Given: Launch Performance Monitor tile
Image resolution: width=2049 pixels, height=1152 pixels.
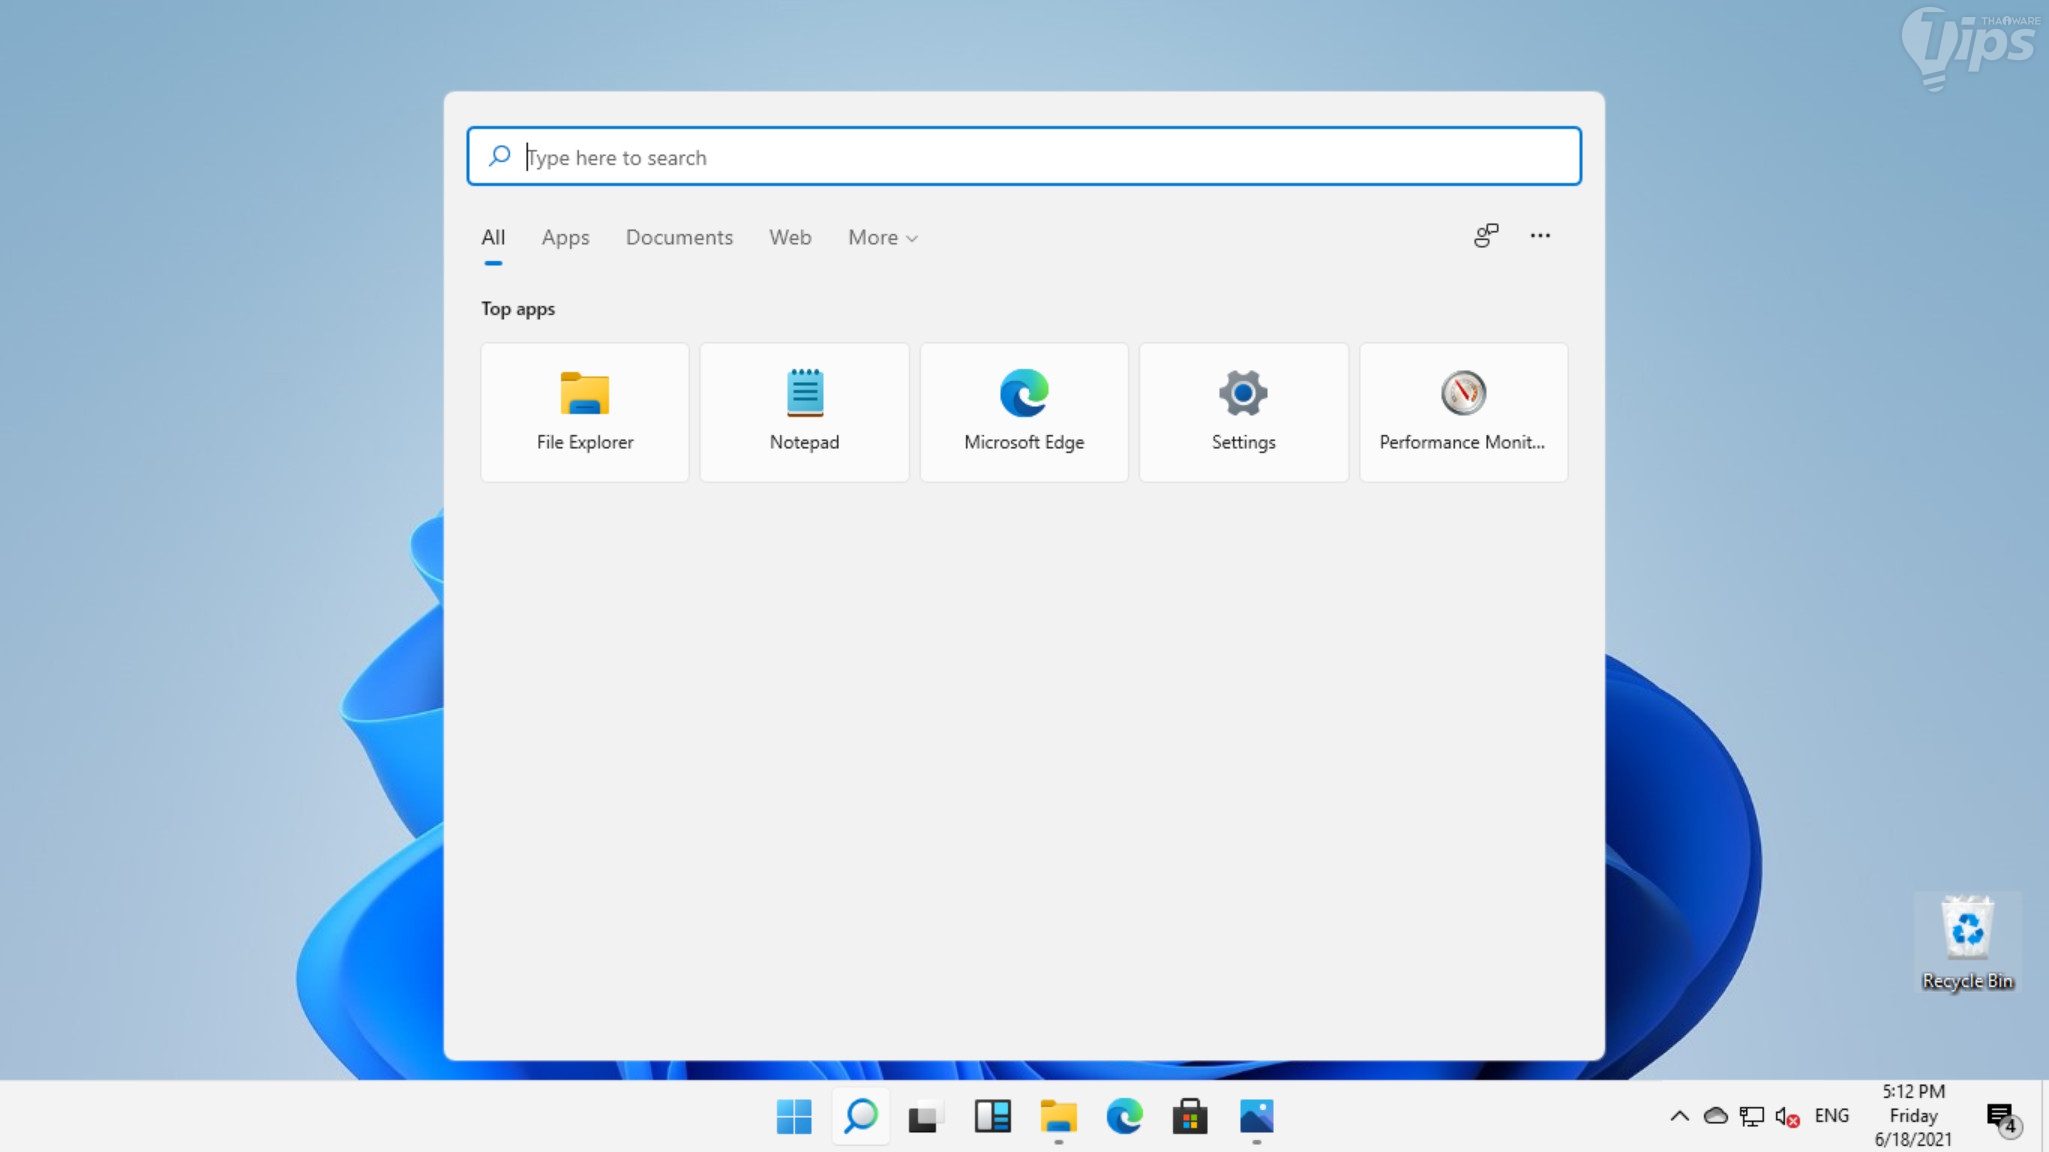Looking at the screenshot, I should (1463, 412).
